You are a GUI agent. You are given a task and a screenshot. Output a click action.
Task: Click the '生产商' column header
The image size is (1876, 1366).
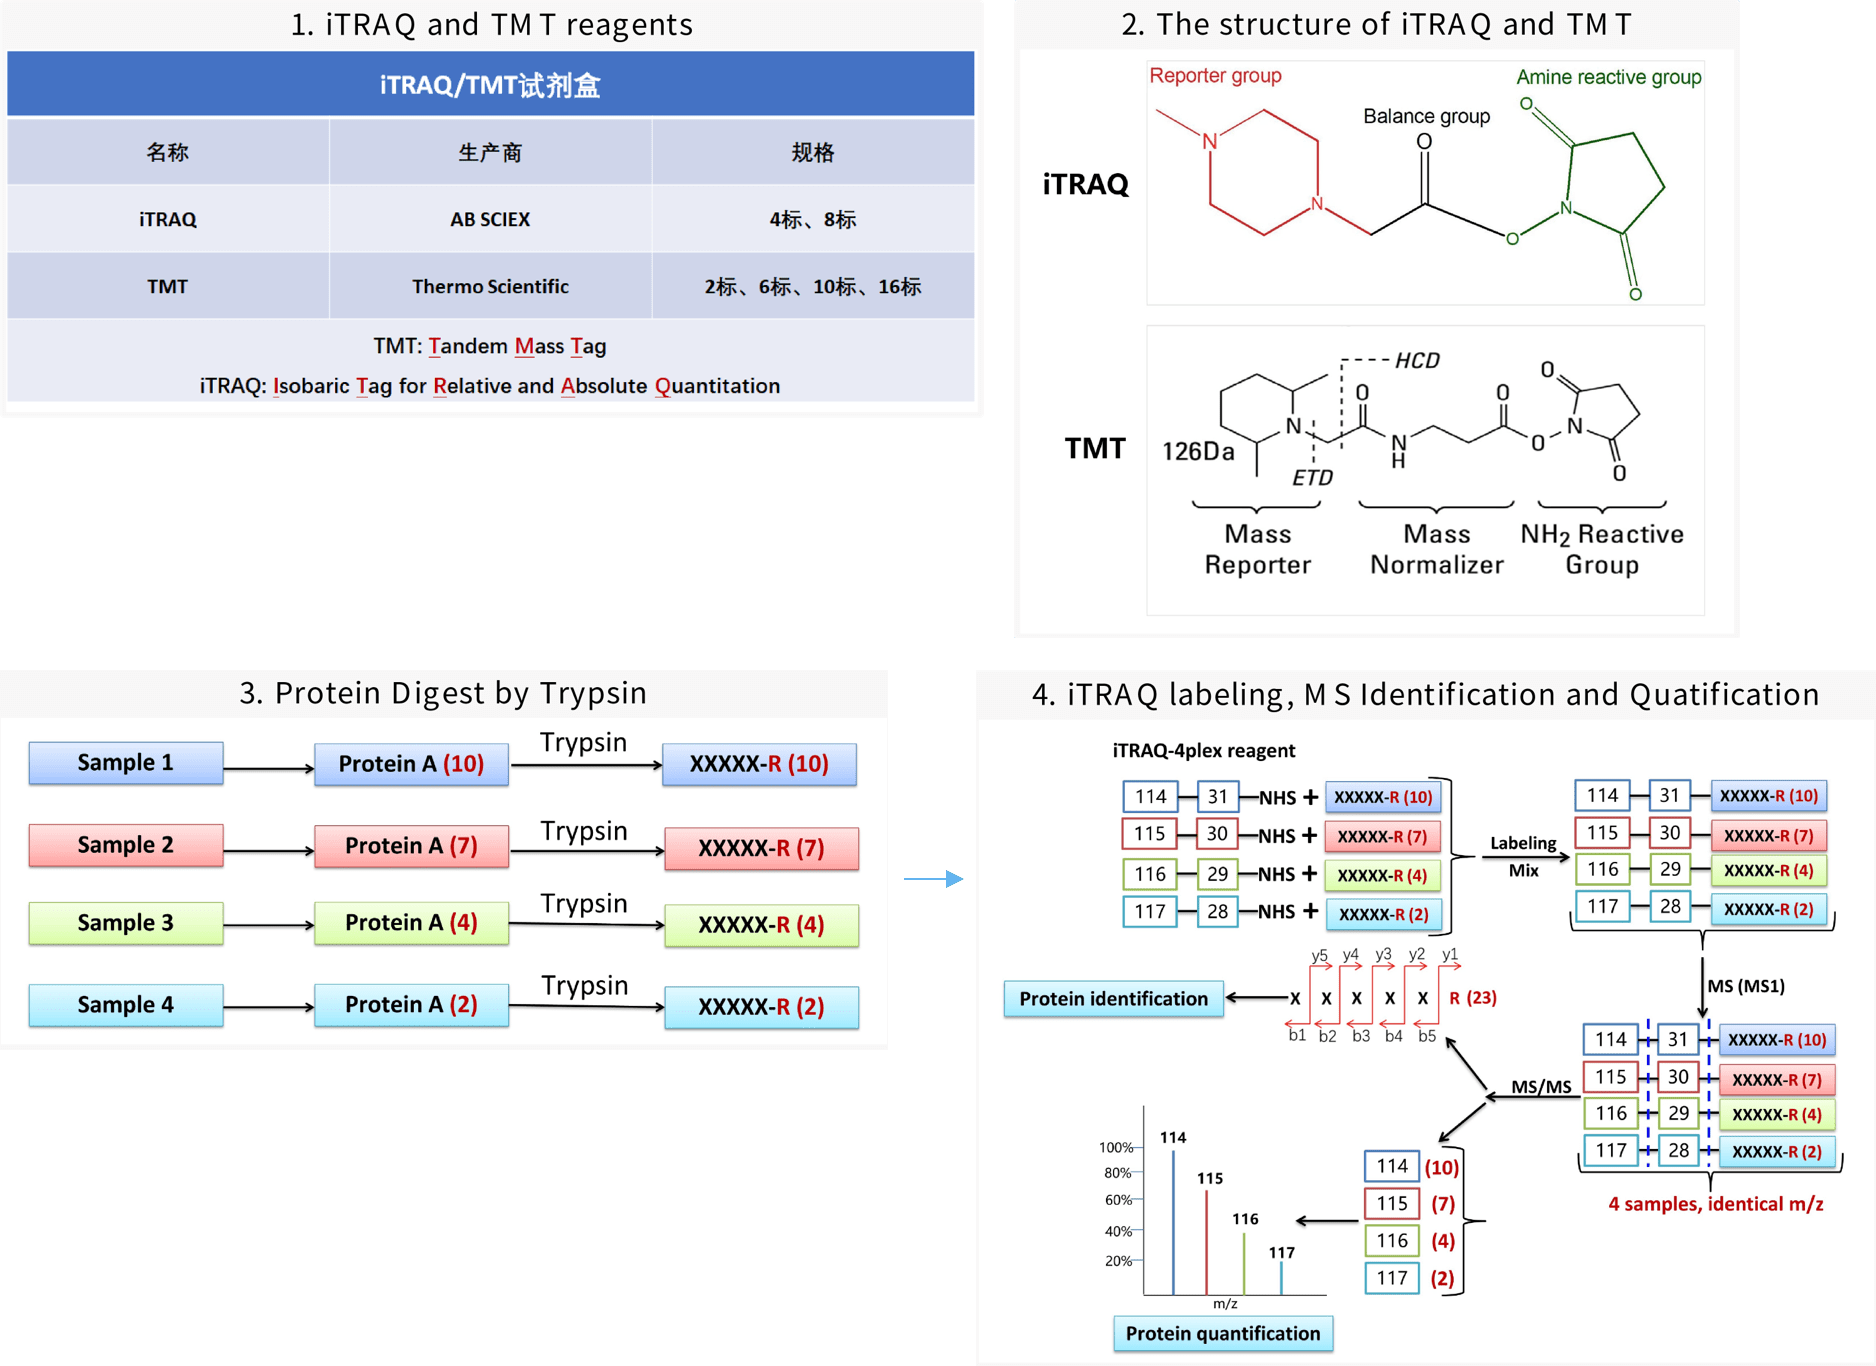point(490,152)
